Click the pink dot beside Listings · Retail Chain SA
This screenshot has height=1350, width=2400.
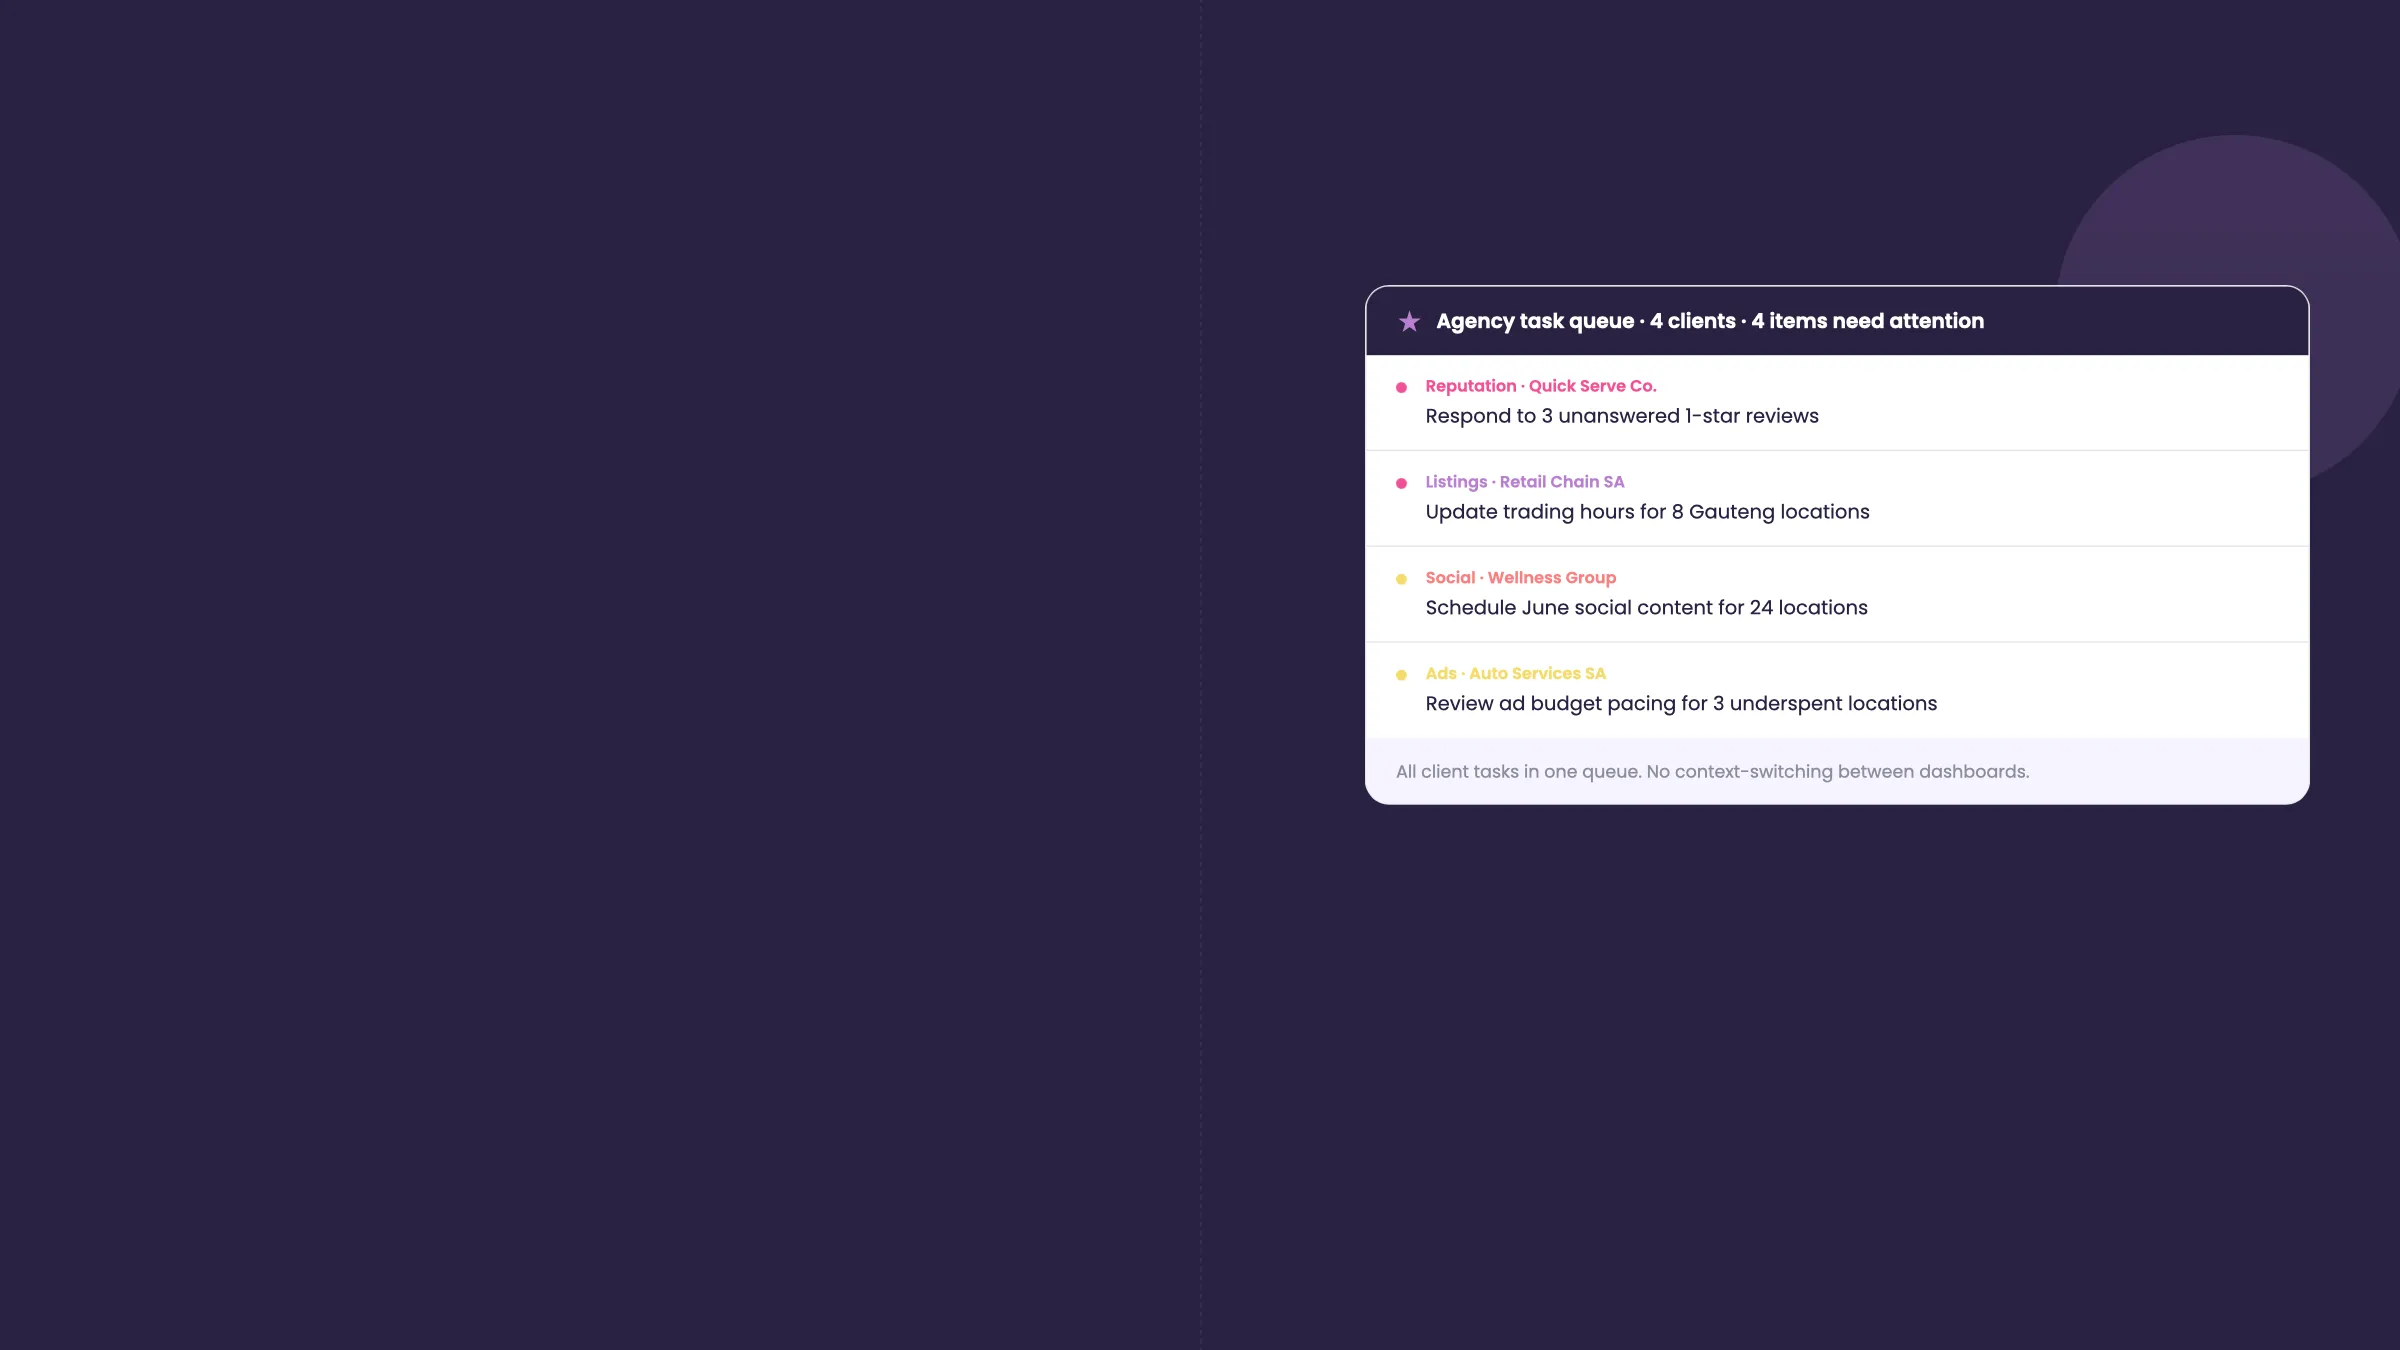(x=1401, y=483)
